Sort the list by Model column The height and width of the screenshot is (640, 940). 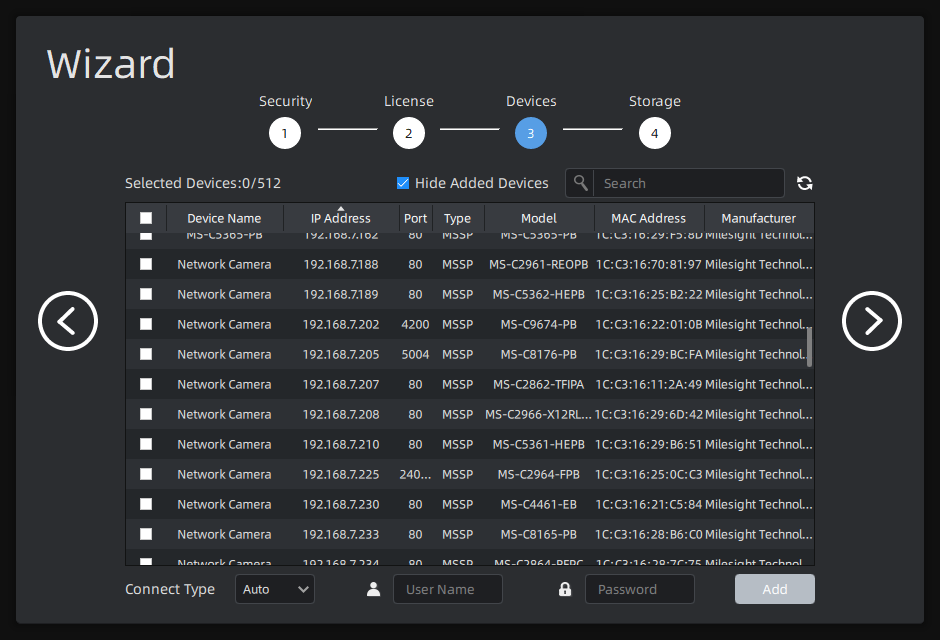click(x=539, y=218)
